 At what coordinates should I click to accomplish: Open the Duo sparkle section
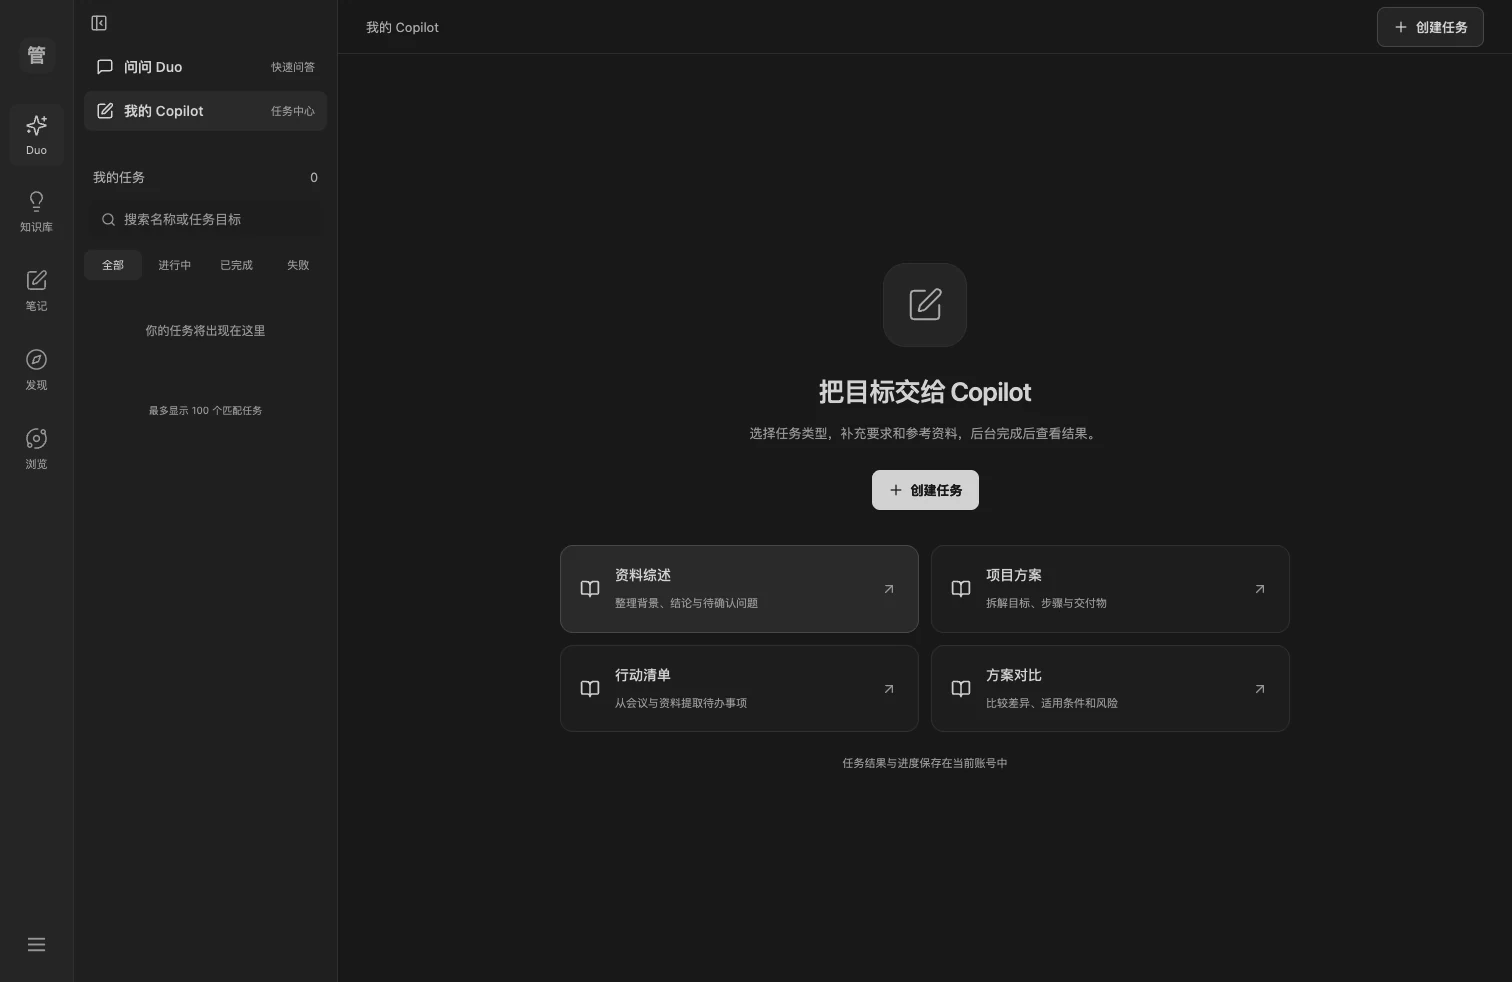point(36,134)
